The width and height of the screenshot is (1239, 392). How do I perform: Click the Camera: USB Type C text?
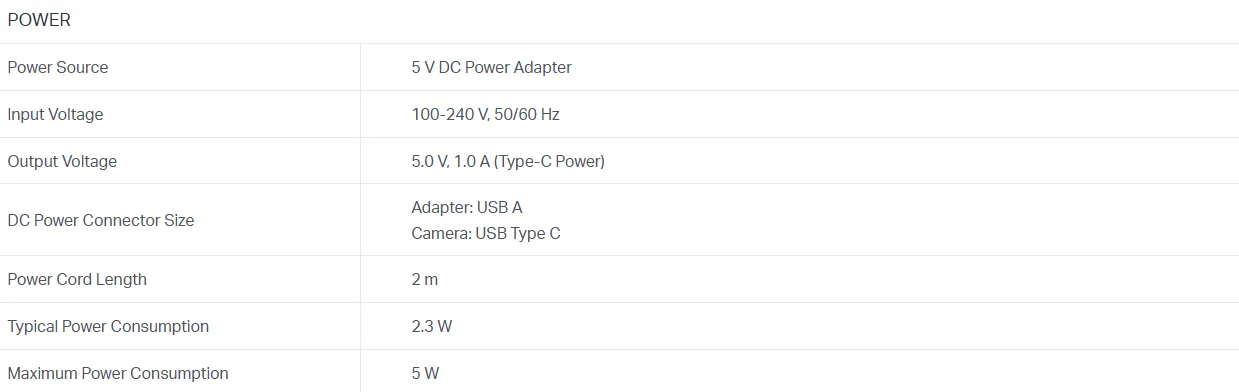point(486,233)
